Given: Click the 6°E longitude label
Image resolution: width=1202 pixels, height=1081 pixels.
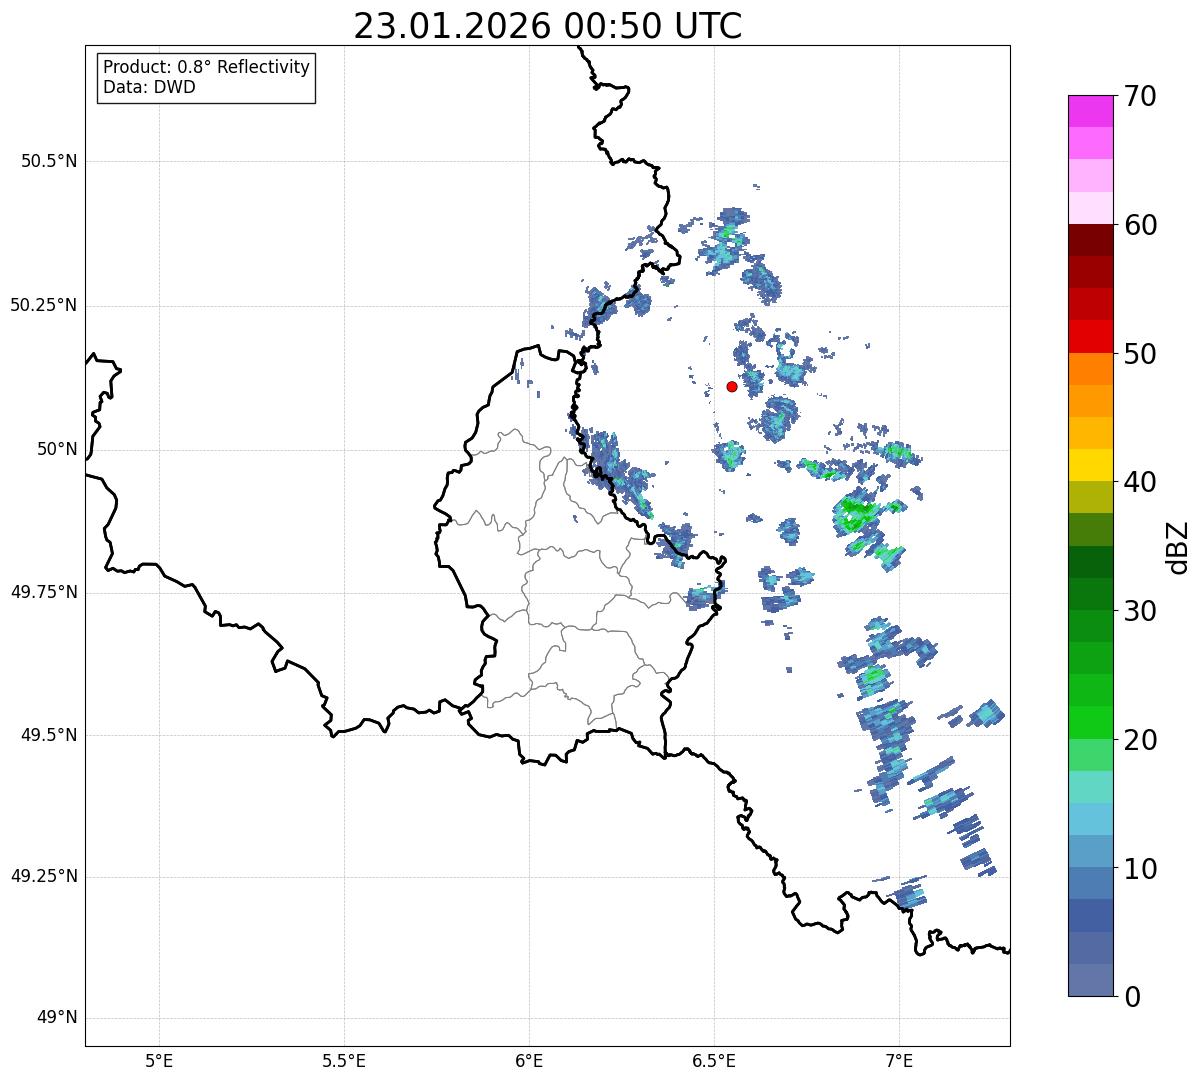Looking at the screenshot, I should tap(529, 1061).
